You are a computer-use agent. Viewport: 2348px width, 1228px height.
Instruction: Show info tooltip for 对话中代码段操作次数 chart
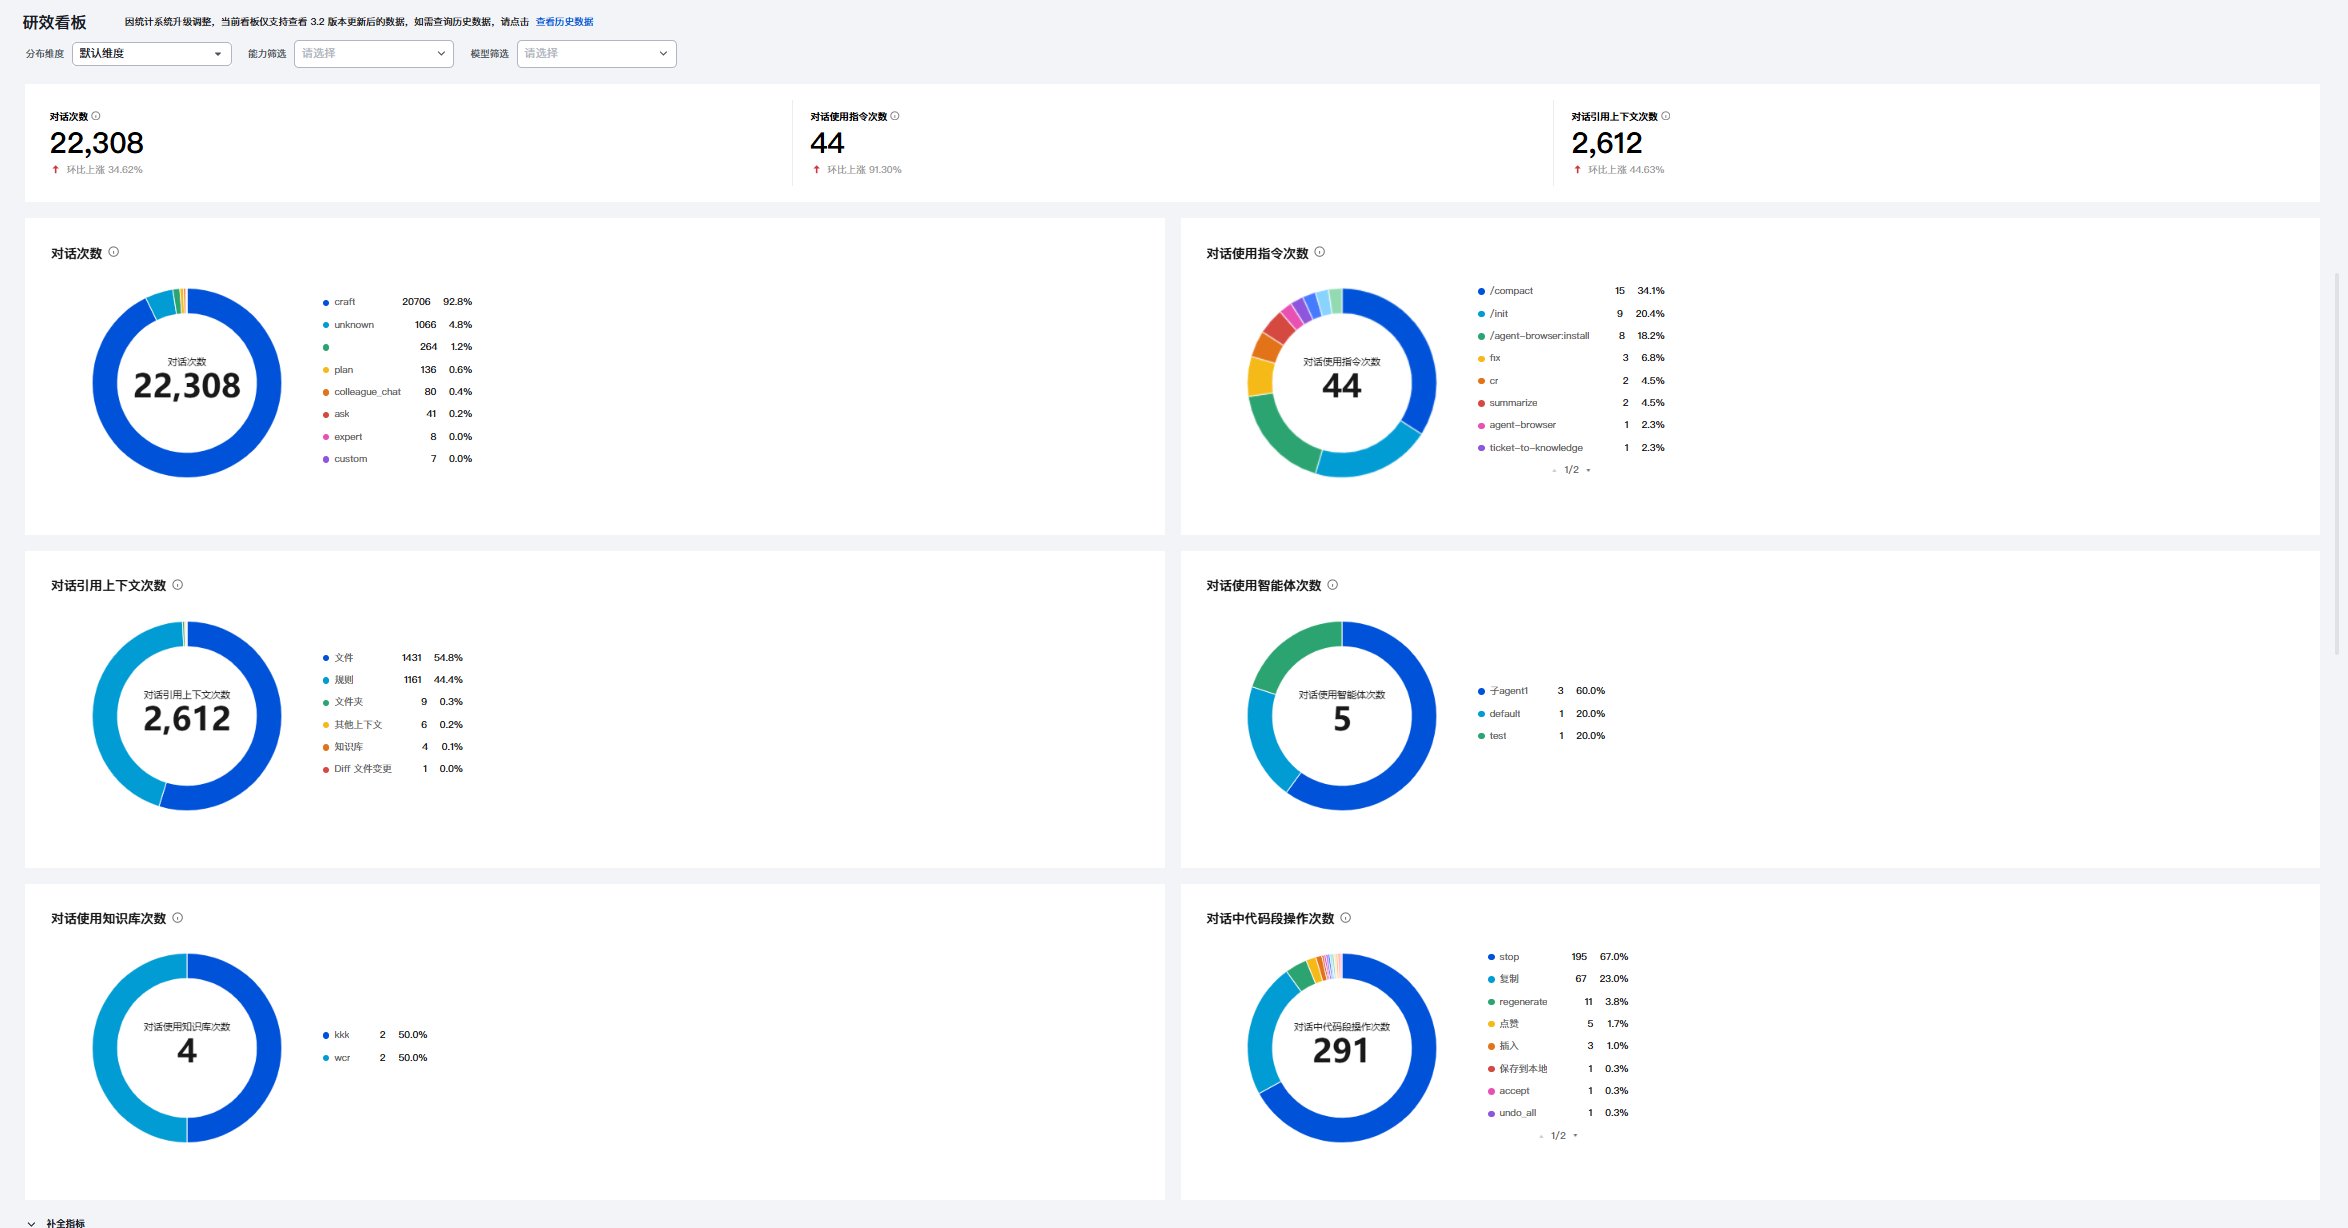click(1346, 918)
